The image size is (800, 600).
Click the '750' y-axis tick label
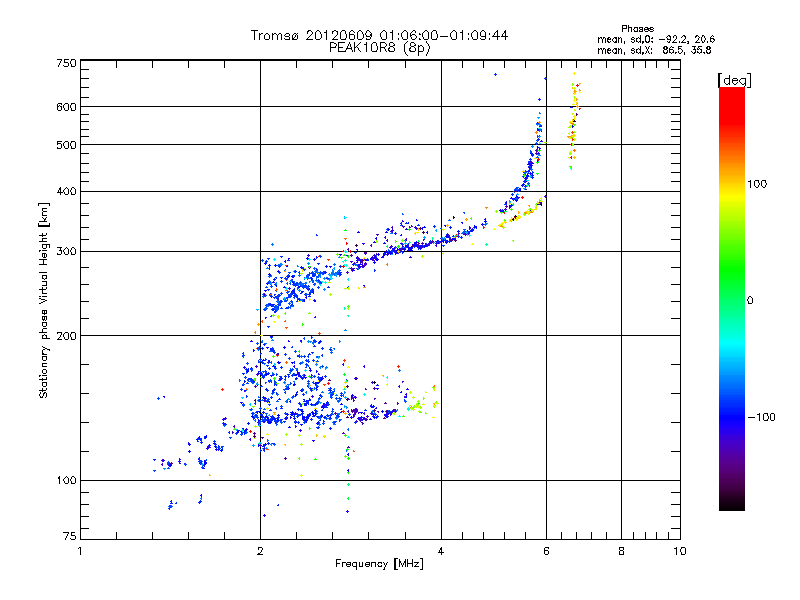coord(66,63)
